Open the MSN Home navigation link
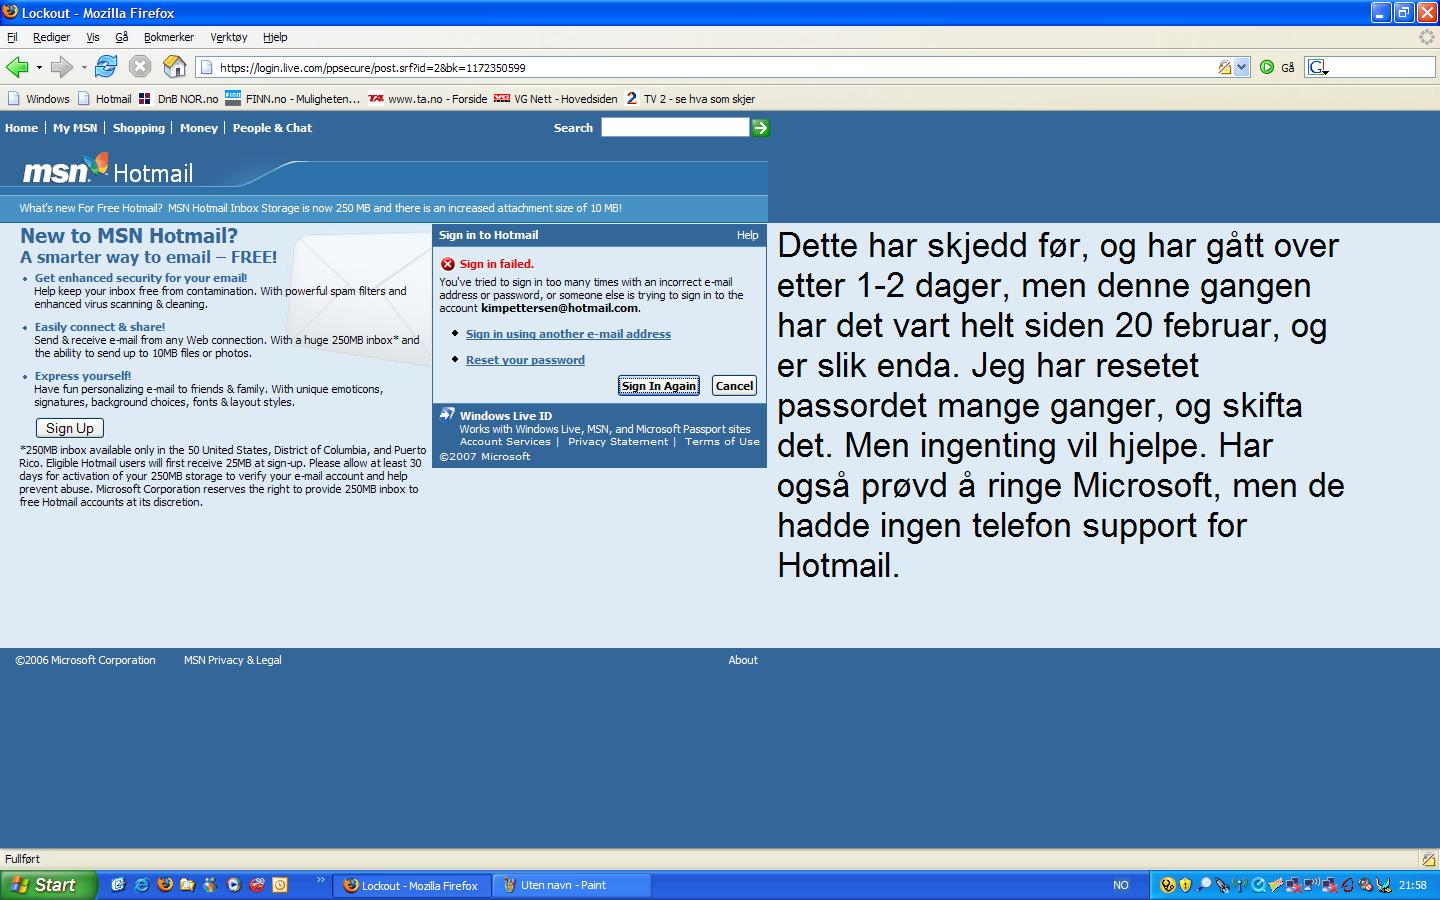The height and width of the screenshot is (900, 1440). 21,128
